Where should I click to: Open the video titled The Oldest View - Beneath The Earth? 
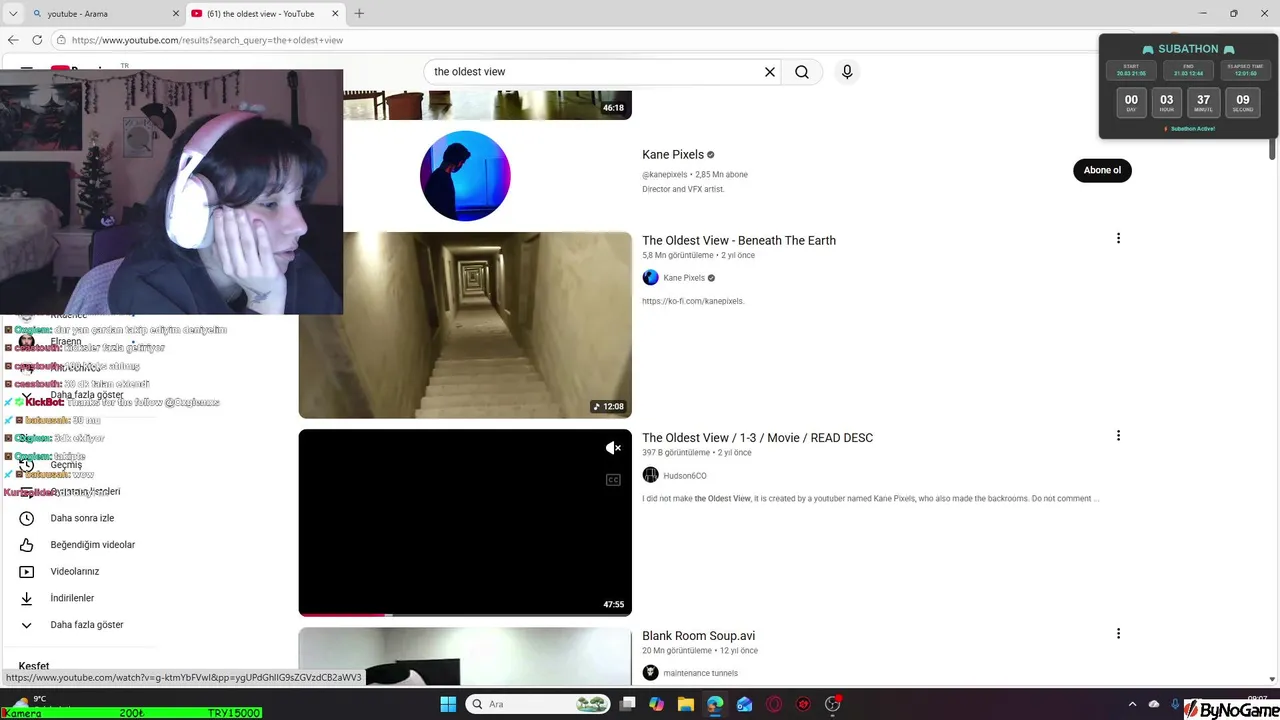(x=739, y=240)
